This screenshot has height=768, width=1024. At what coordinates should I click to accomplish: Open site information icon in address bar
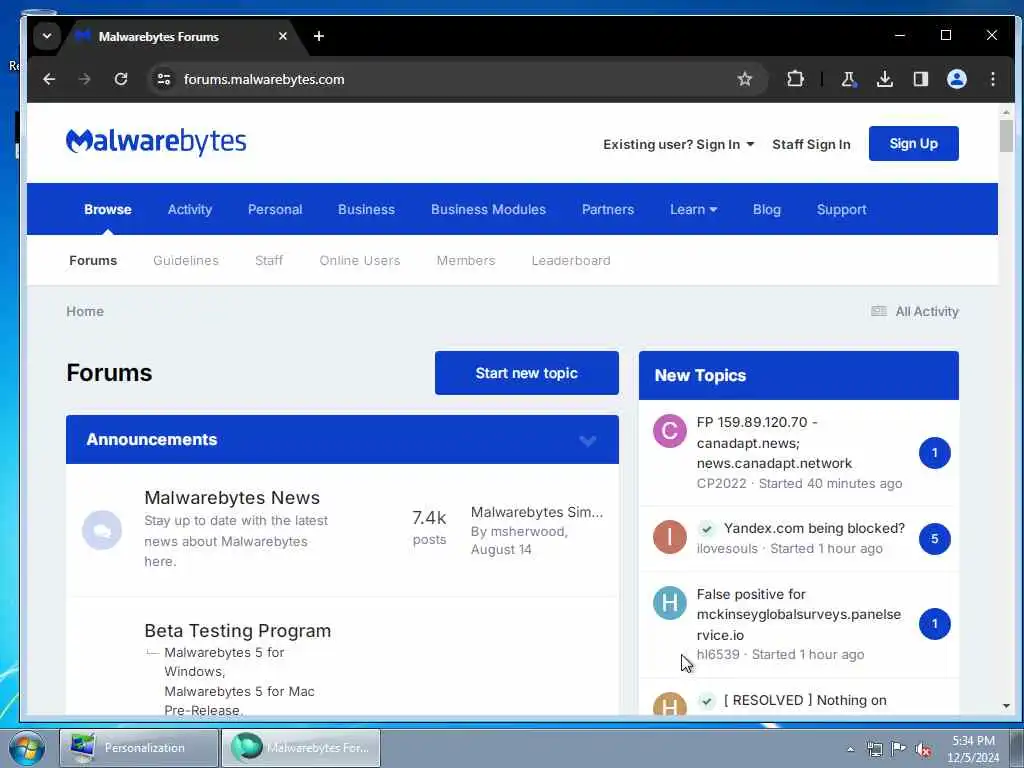click(x=163, y=79)
